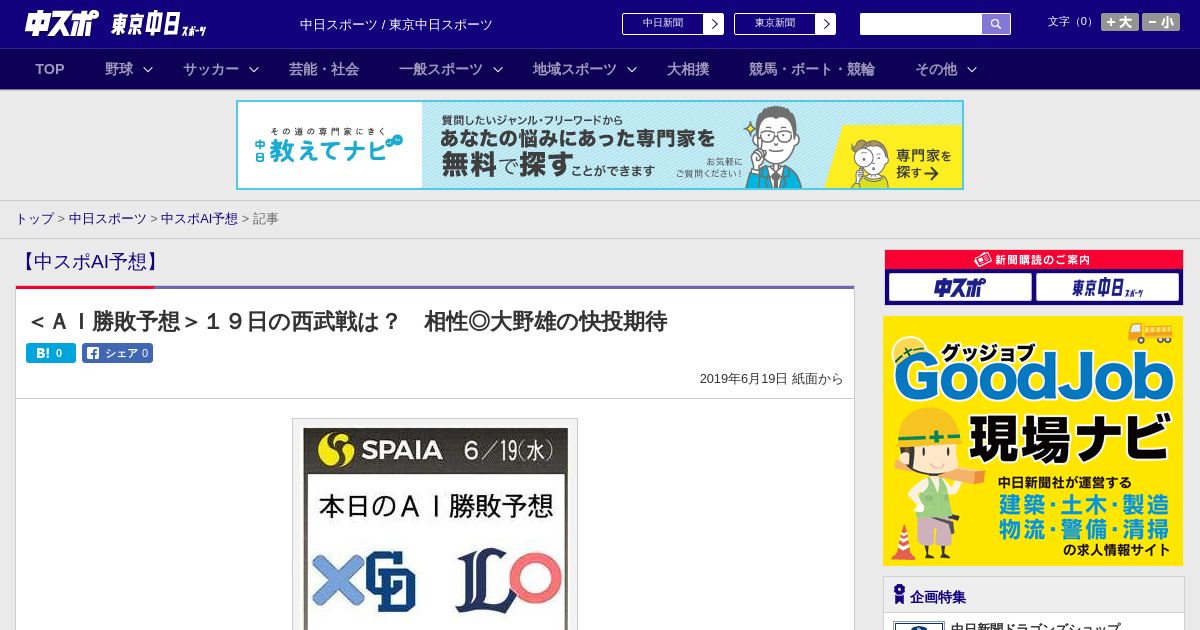Image resolution: width=1200 pixels, height=630 pixels.
Task: Open the 一般スポーツ menu
Action: tap(441, 69)
